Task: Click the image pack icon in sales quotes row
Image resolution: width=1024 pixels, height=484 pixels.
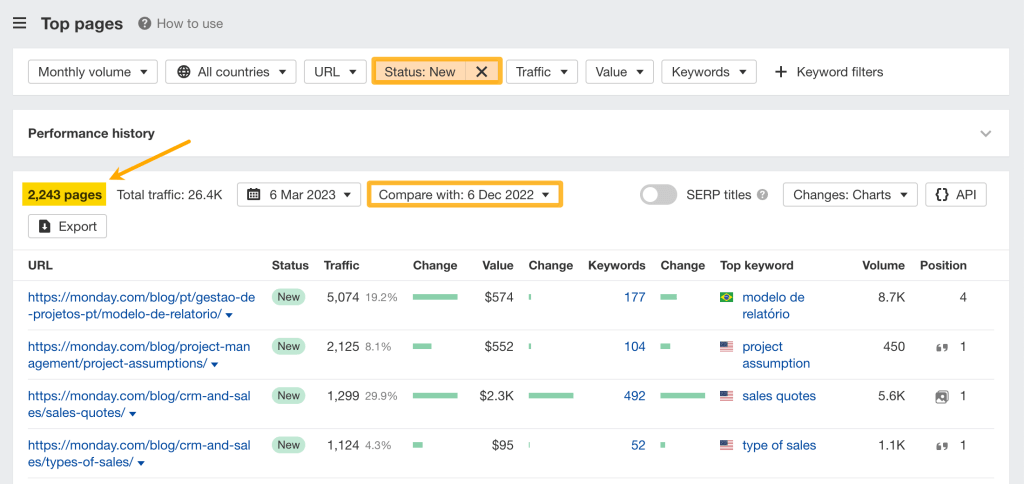Action: [x=941, y=396]
